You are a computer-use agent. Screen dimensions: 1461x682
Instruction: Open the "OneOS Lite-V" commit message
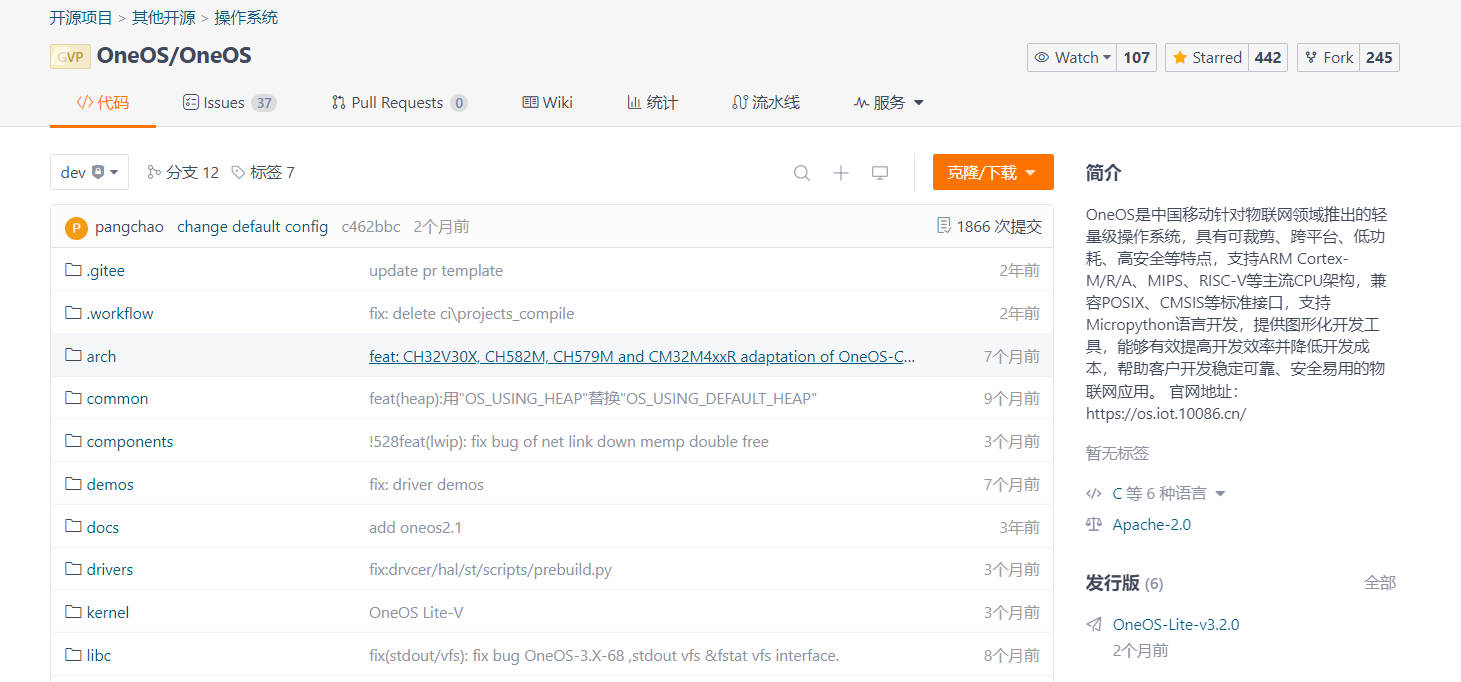[x=416, y=613]
